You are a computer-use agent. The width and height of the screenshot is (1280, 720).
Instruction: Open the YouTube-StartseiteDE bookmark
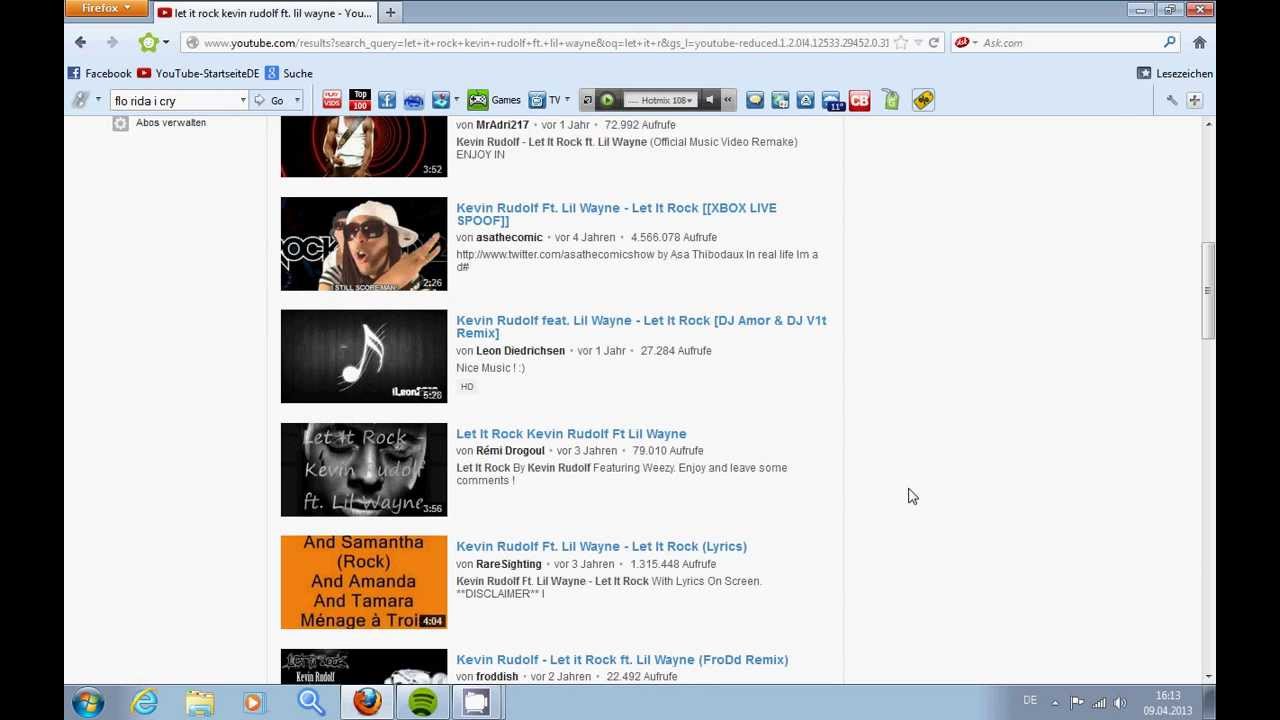tap(198, 73)
